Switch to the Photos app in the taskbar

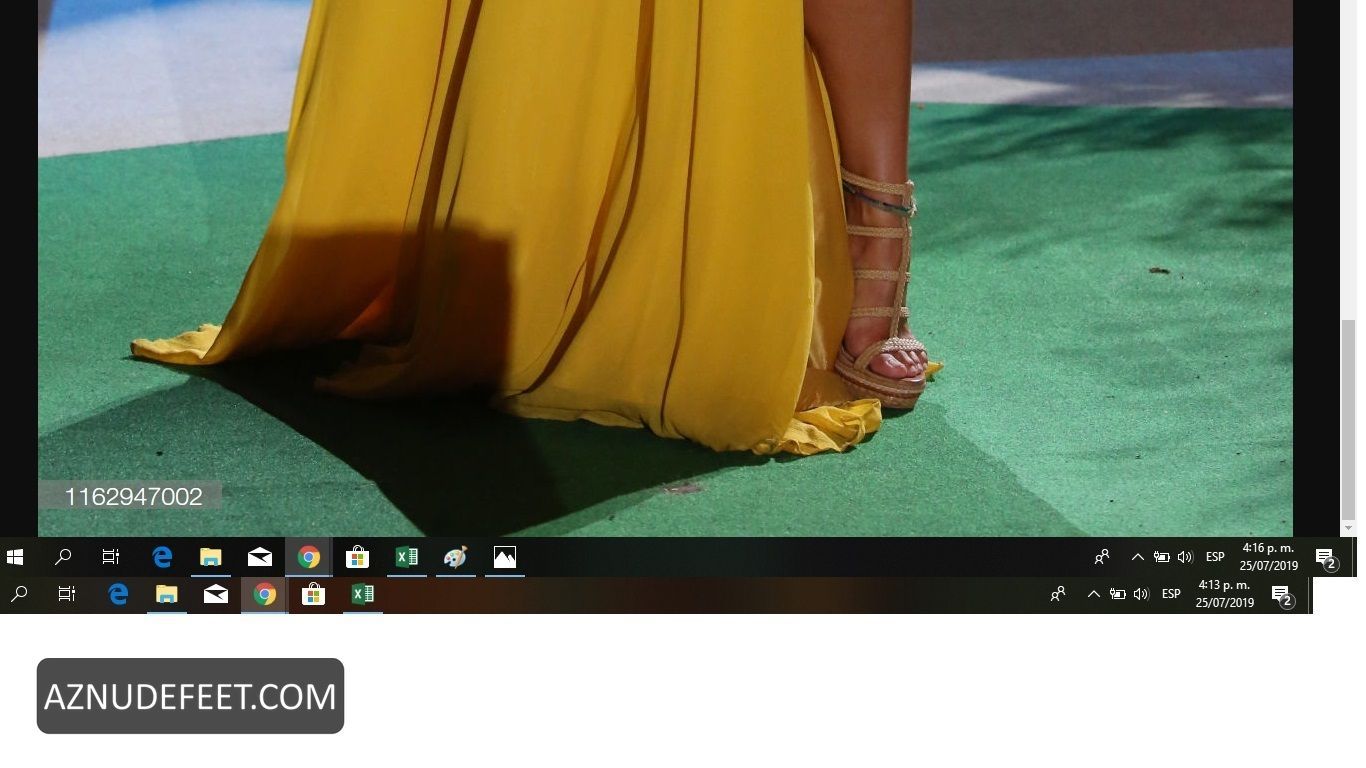tap(505, 557)
